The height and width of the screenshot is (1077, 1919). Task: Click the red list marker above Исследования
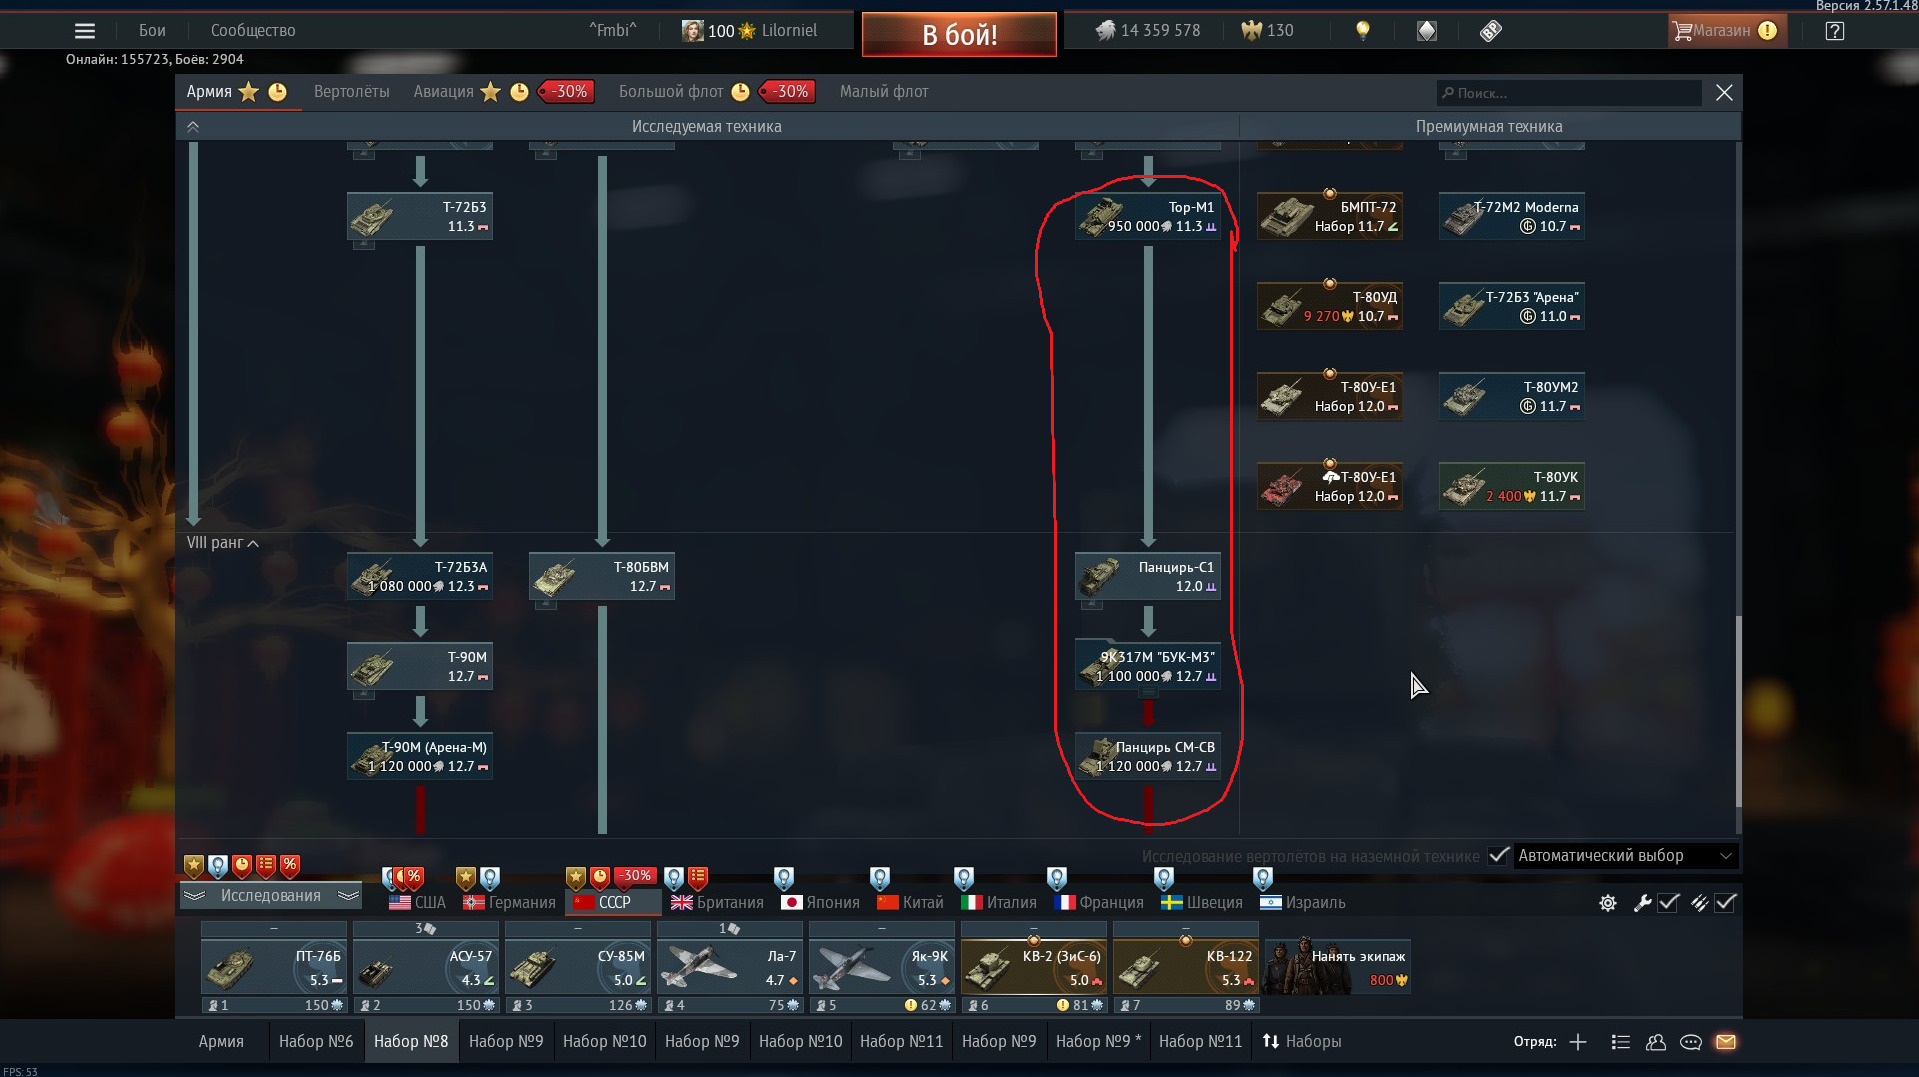click(266, 865)
